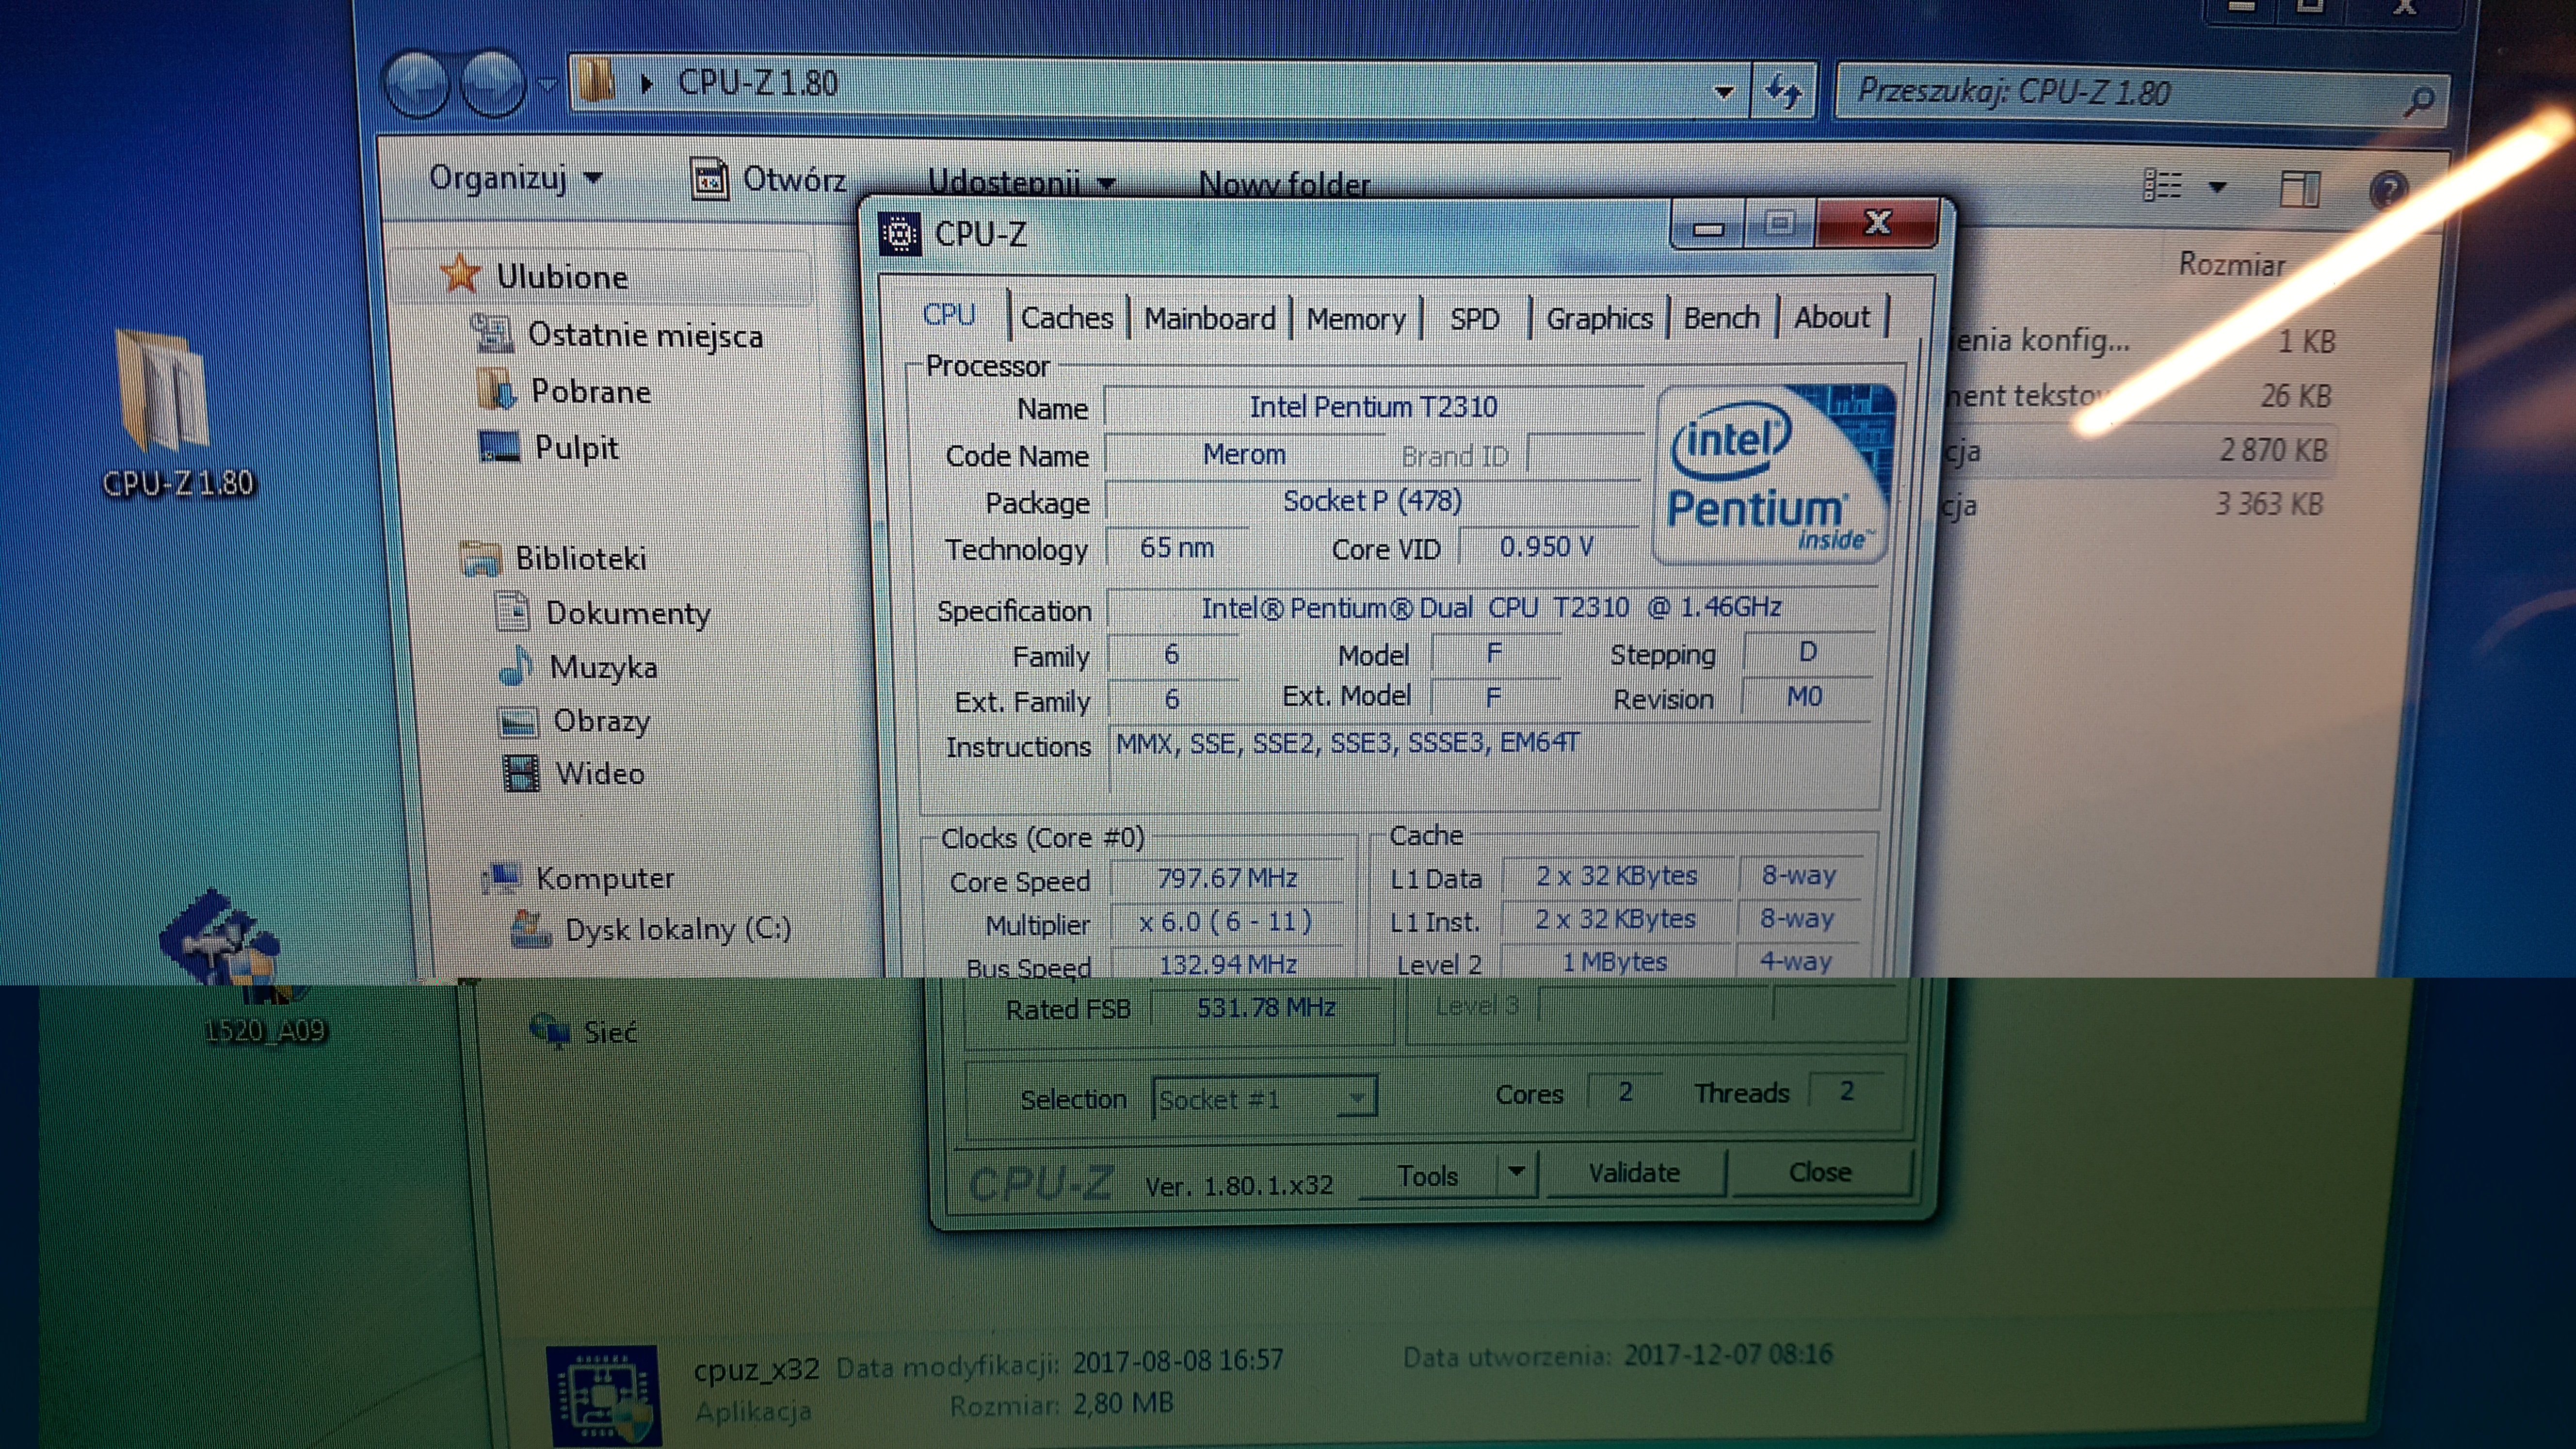Screen dimensions: 2576x1449
Task: Select Dysk lokalny (C:) in the tree
Action: [678, 930]
